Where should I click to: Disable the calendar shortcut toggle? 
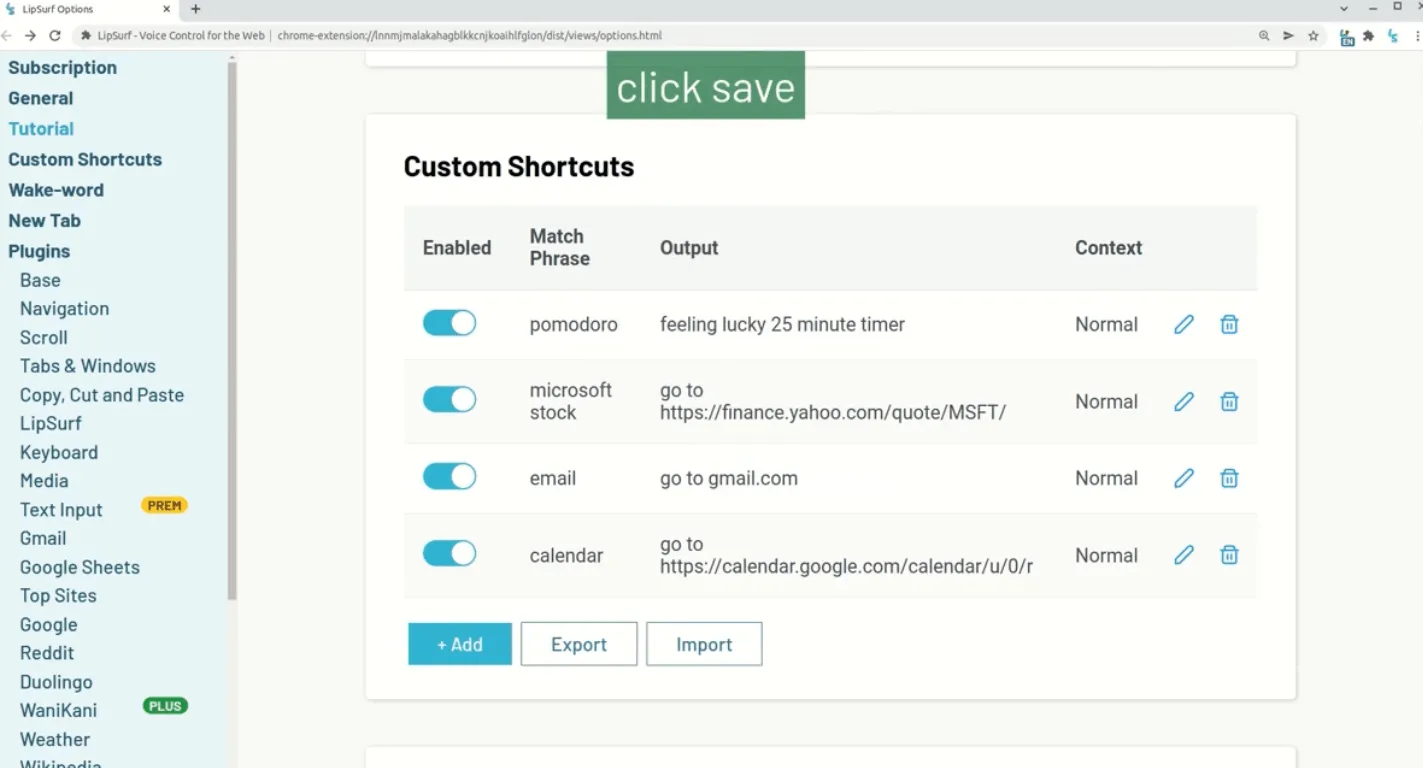point(449,554)
